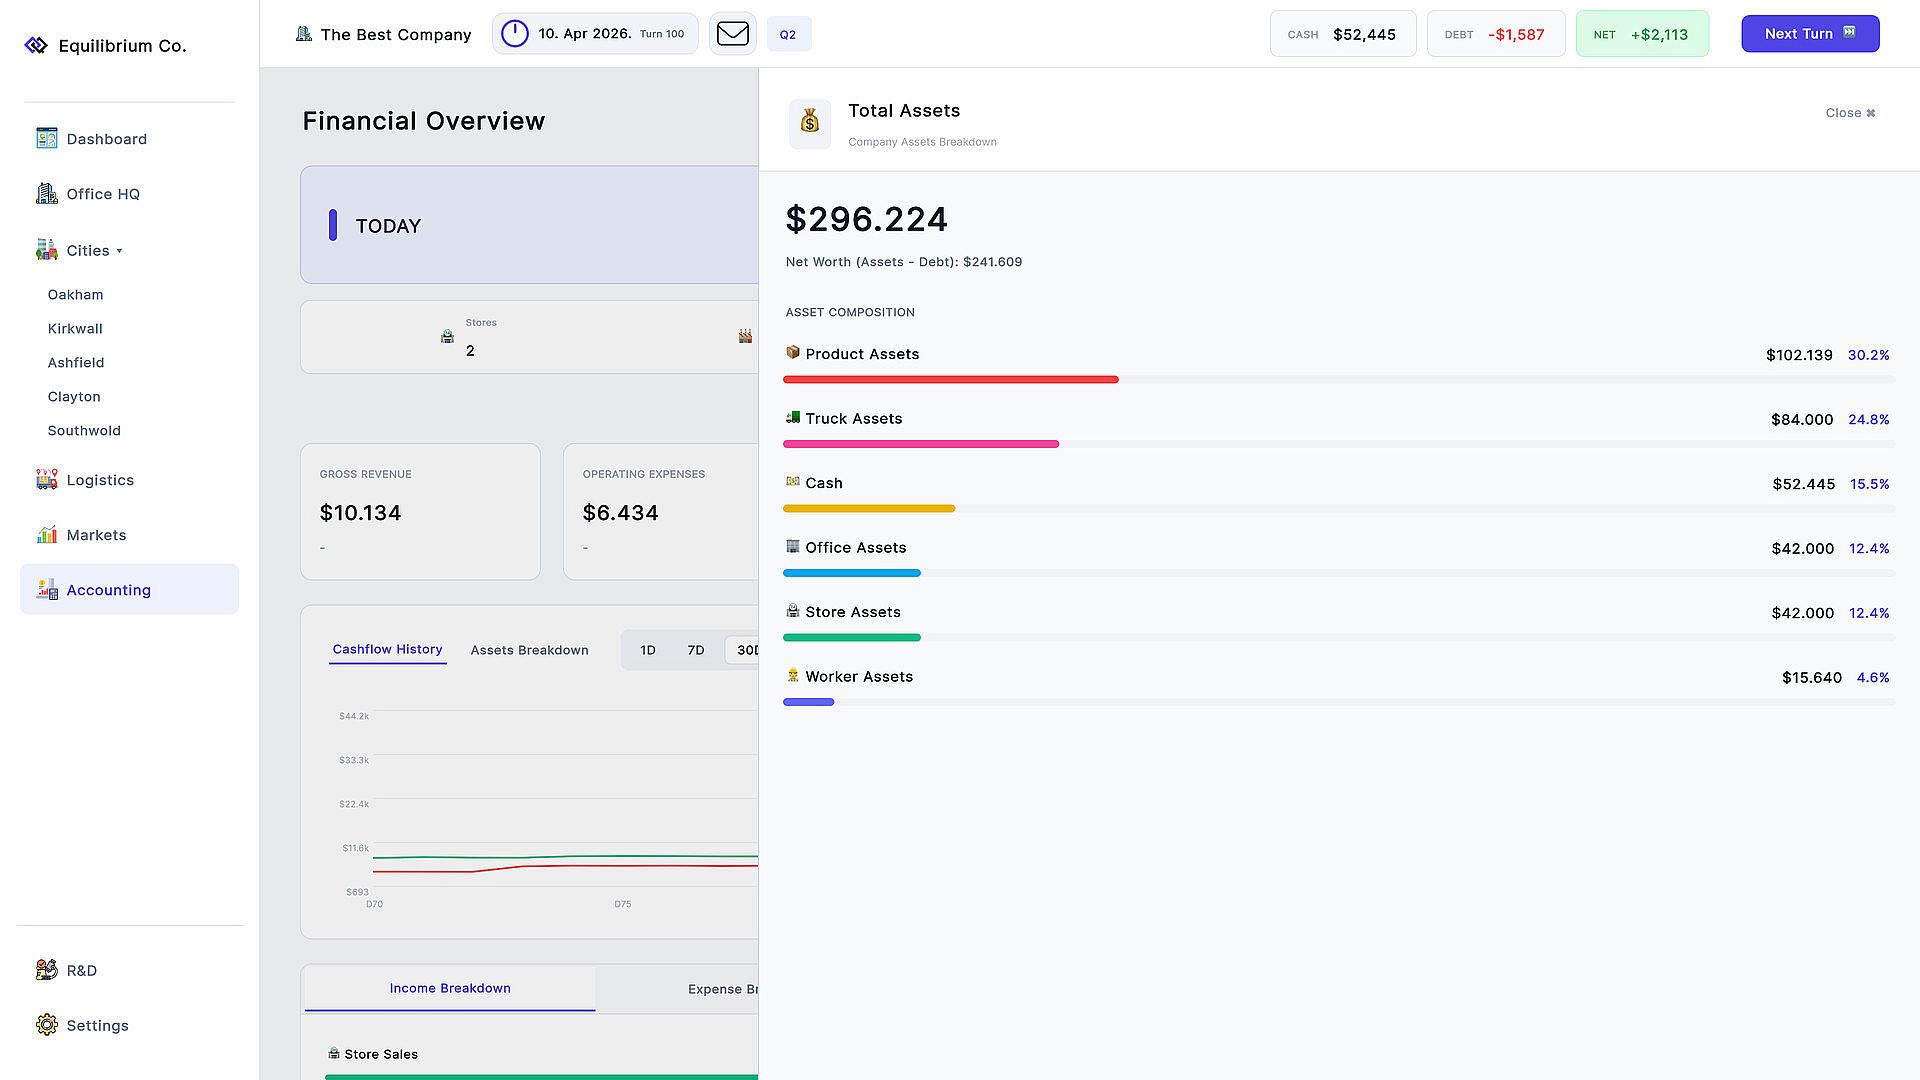Select the 1D time range toggle
This screenshot has height=1080, width=1920.
pyautogui.click(x=648, y=650)
